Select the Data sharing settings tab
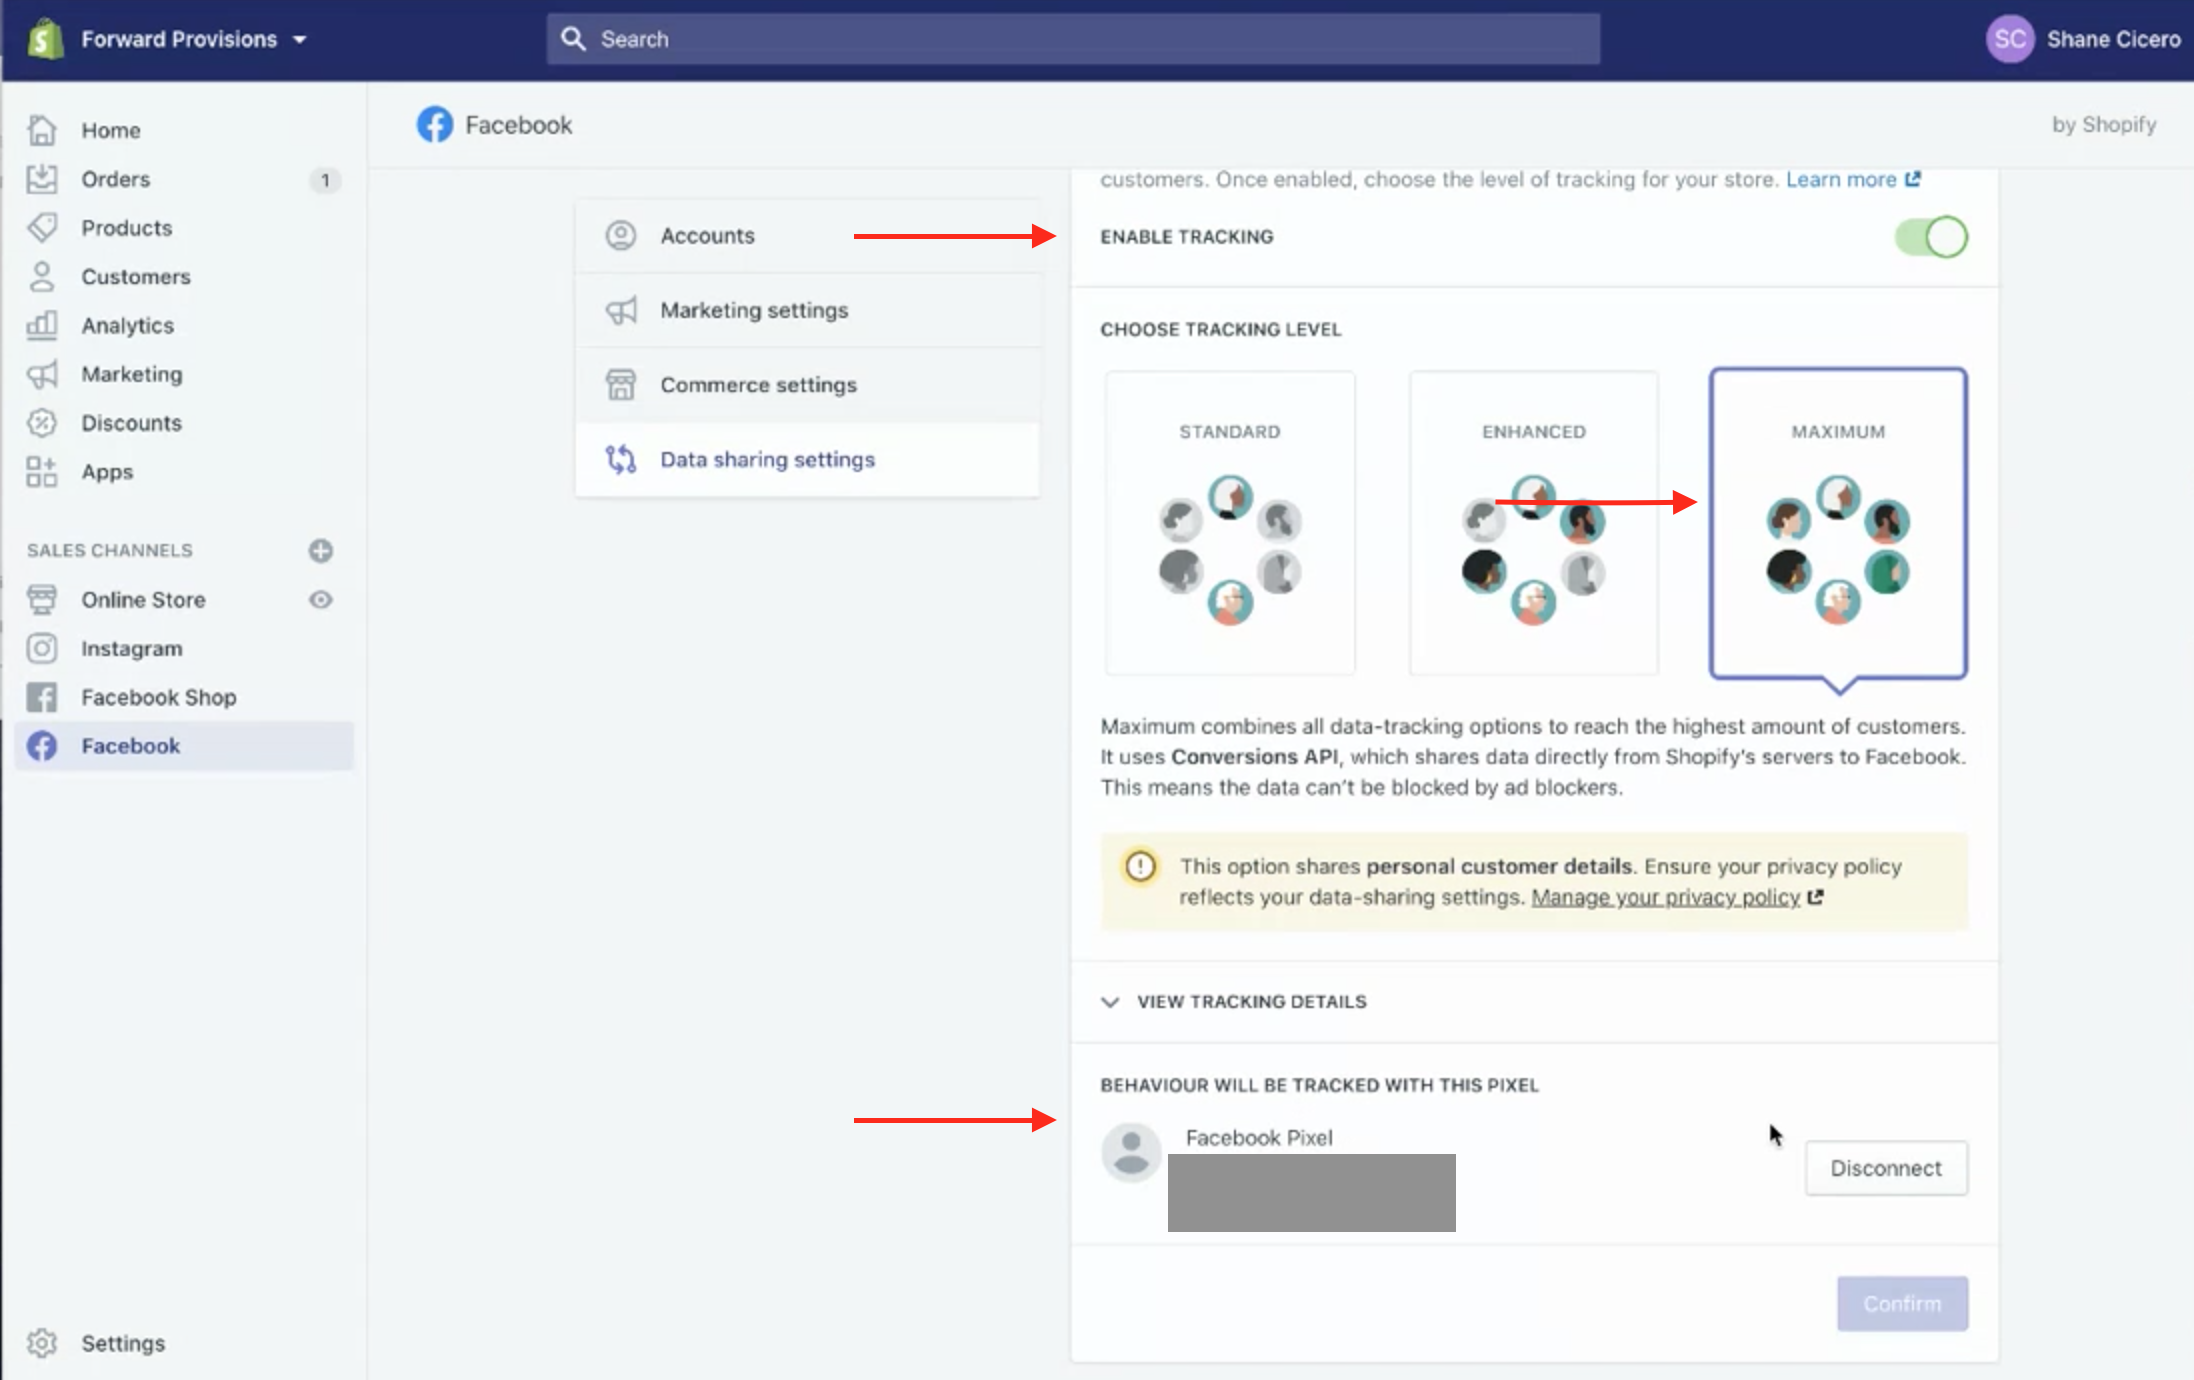Image resolution: width=2194 pixels, height=1380 pixels. 807,459
